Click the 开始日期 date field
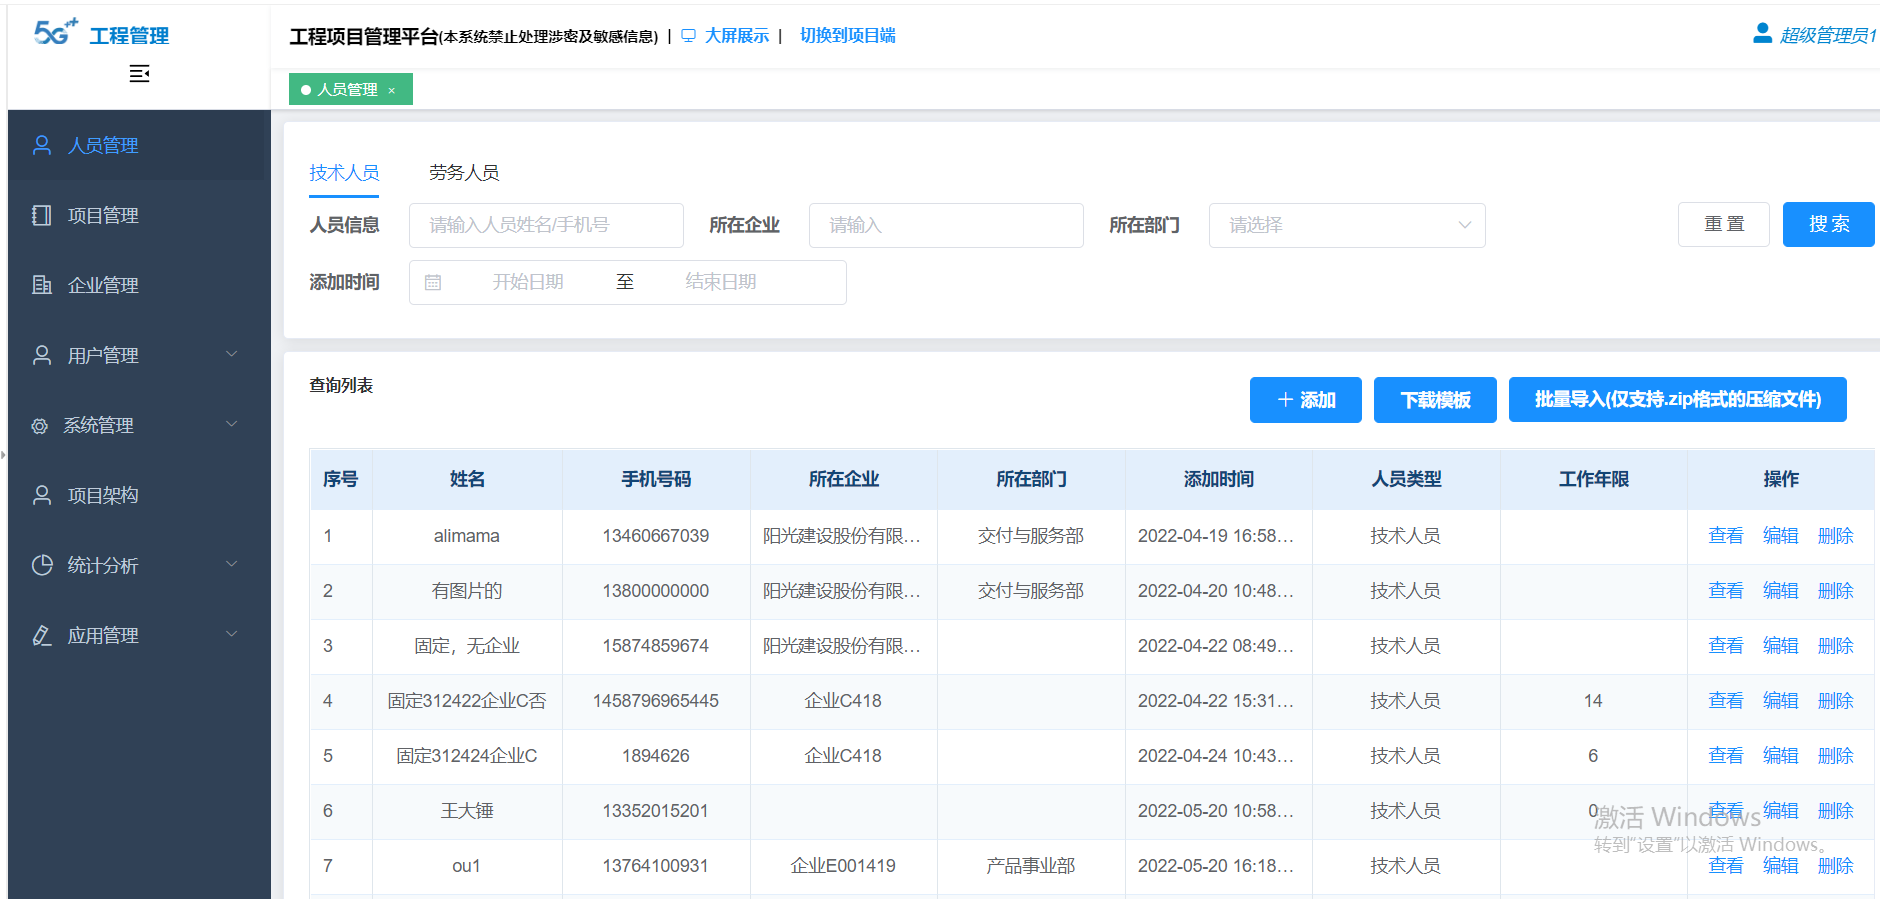 pos(528,283)
